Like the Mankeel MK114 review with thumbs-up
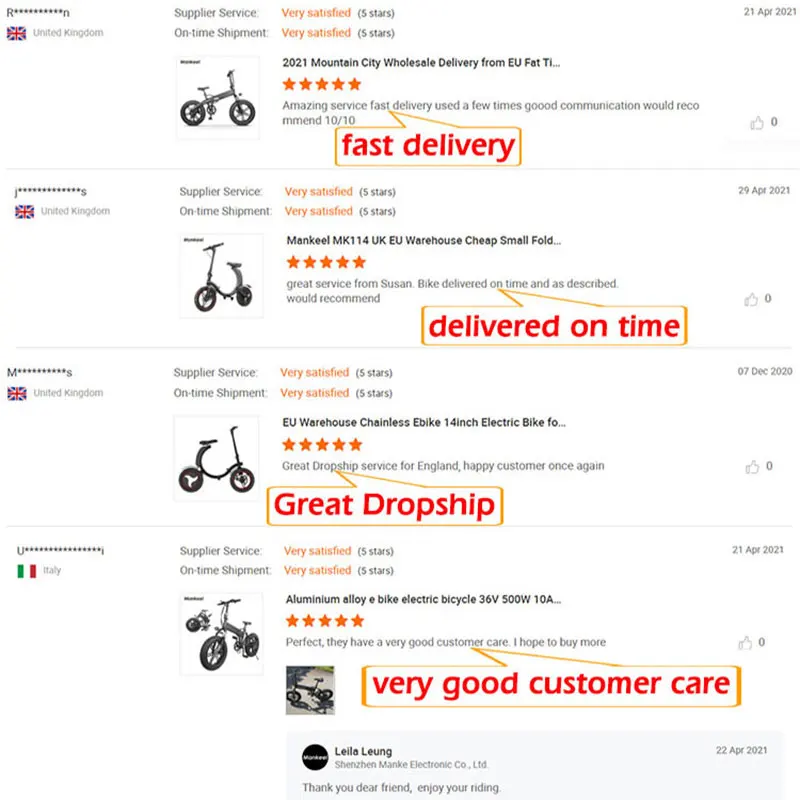 [751, 299]
